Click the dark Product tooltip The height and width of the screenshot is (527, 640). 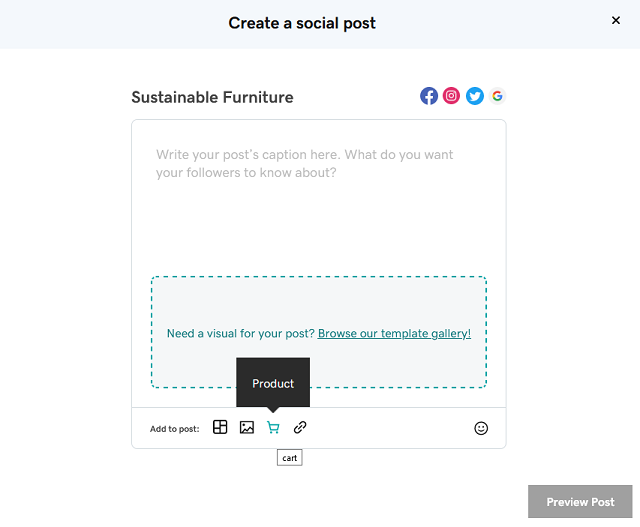[x=273, y=383]
